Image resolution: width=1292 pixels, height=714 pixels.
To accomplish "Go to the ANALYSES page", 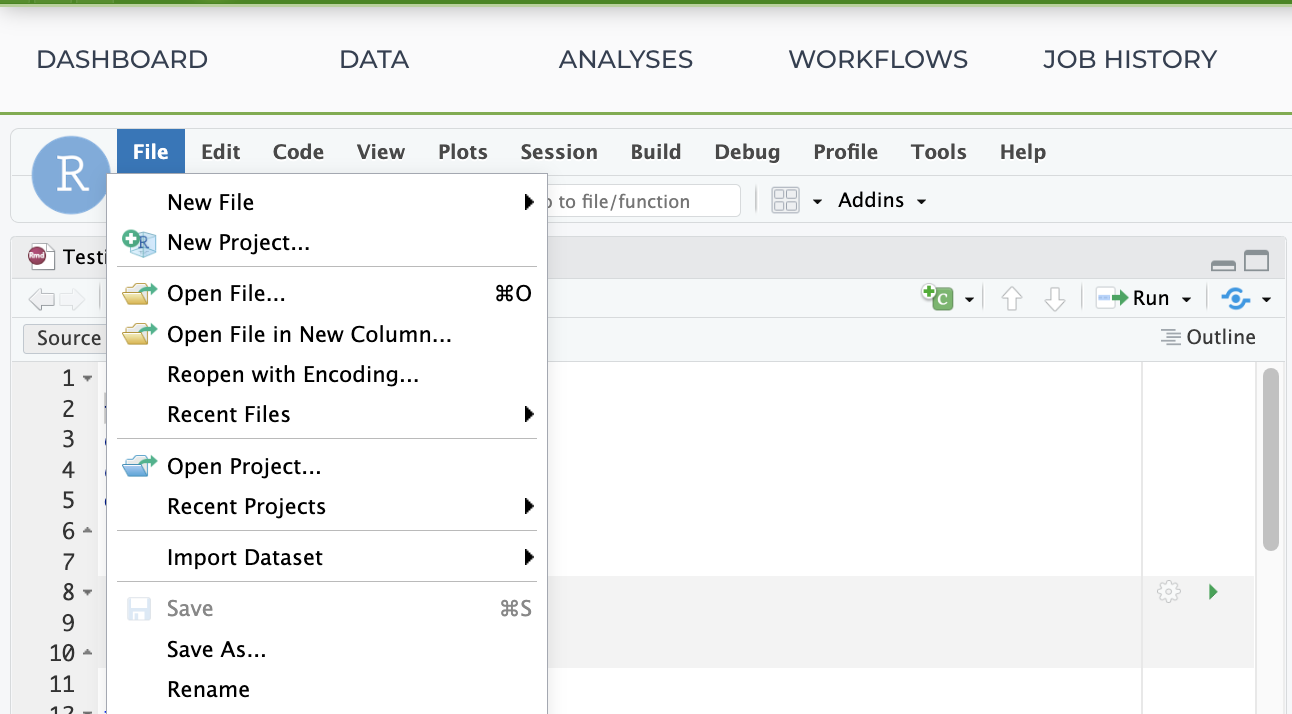I will coord(626,60).
